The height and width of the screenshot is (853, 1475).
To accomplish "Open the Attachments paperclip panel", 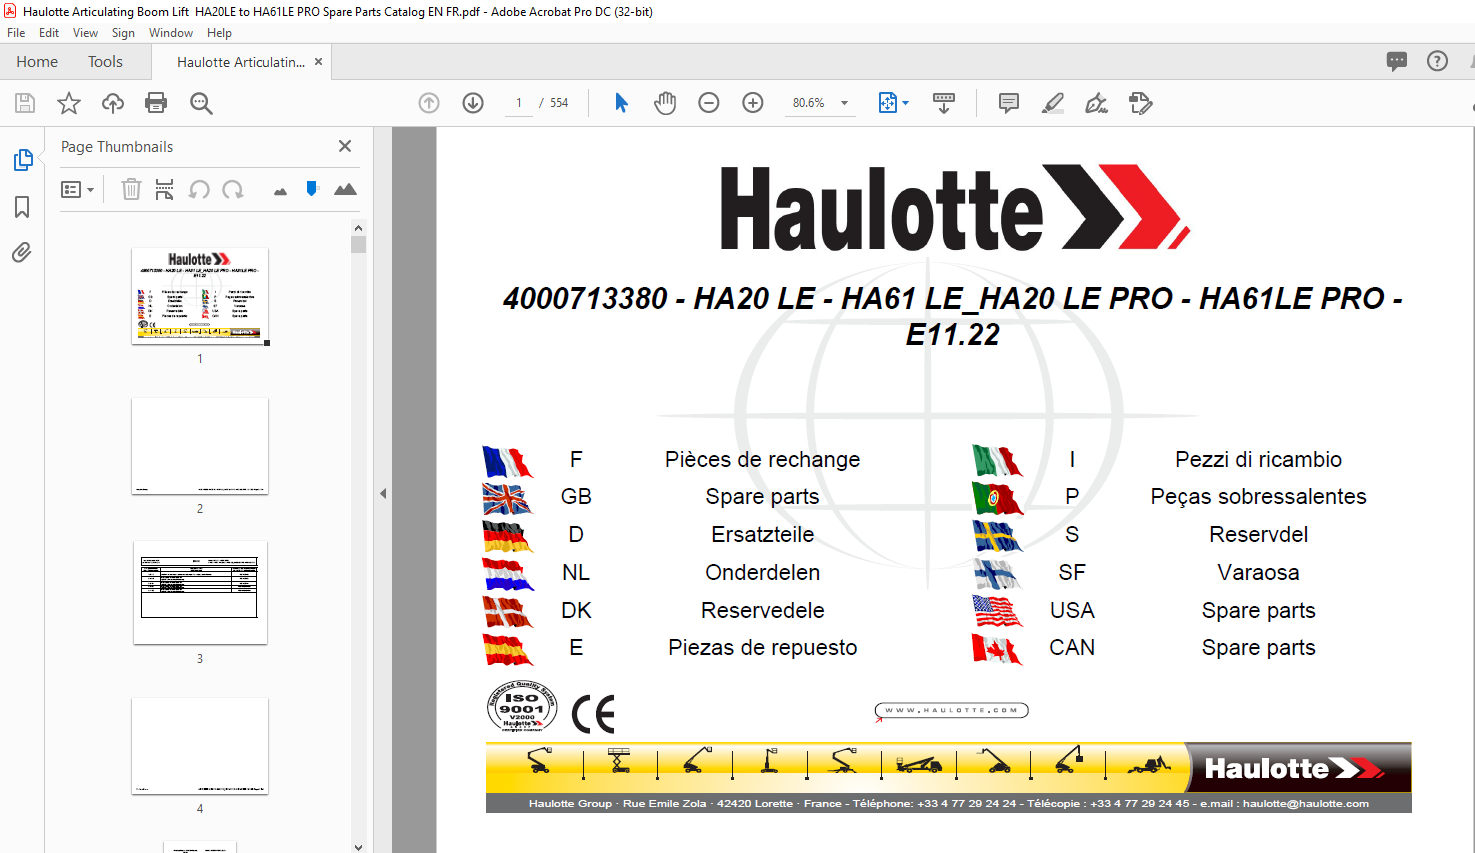I will (22, 252).
